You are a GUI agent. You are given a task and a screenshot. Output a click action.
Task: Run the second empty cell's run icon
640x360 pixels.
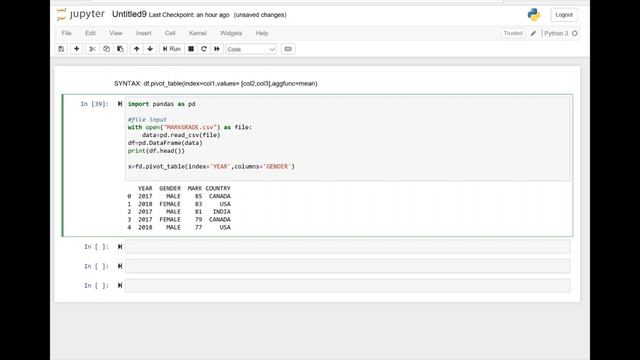point(120,266)
